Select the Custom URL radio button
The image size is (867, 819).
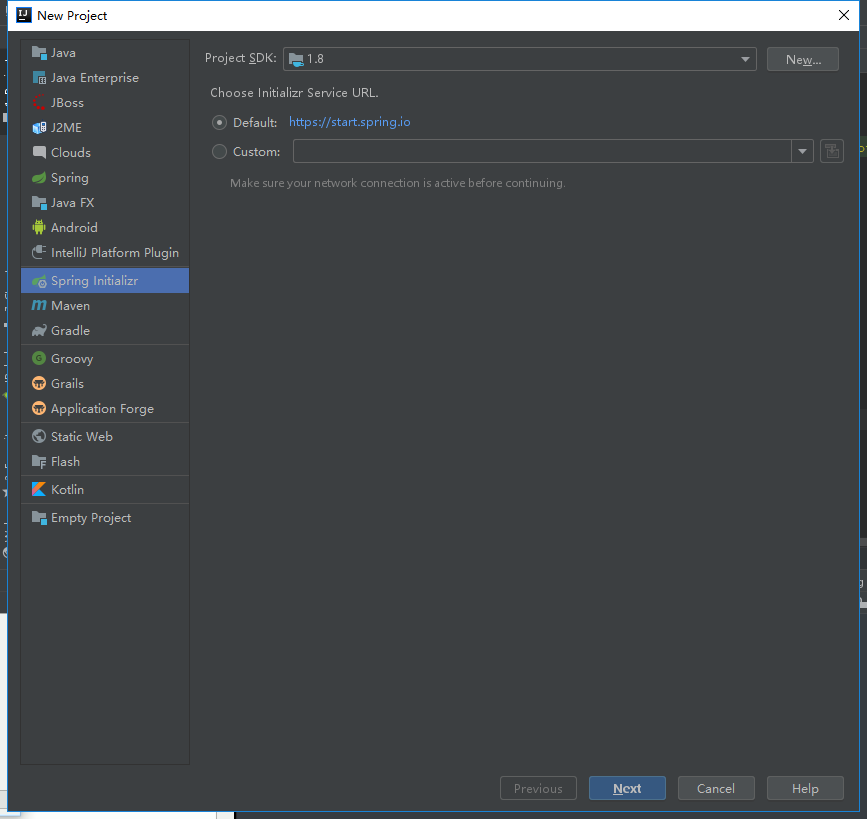tap(220, 152)
